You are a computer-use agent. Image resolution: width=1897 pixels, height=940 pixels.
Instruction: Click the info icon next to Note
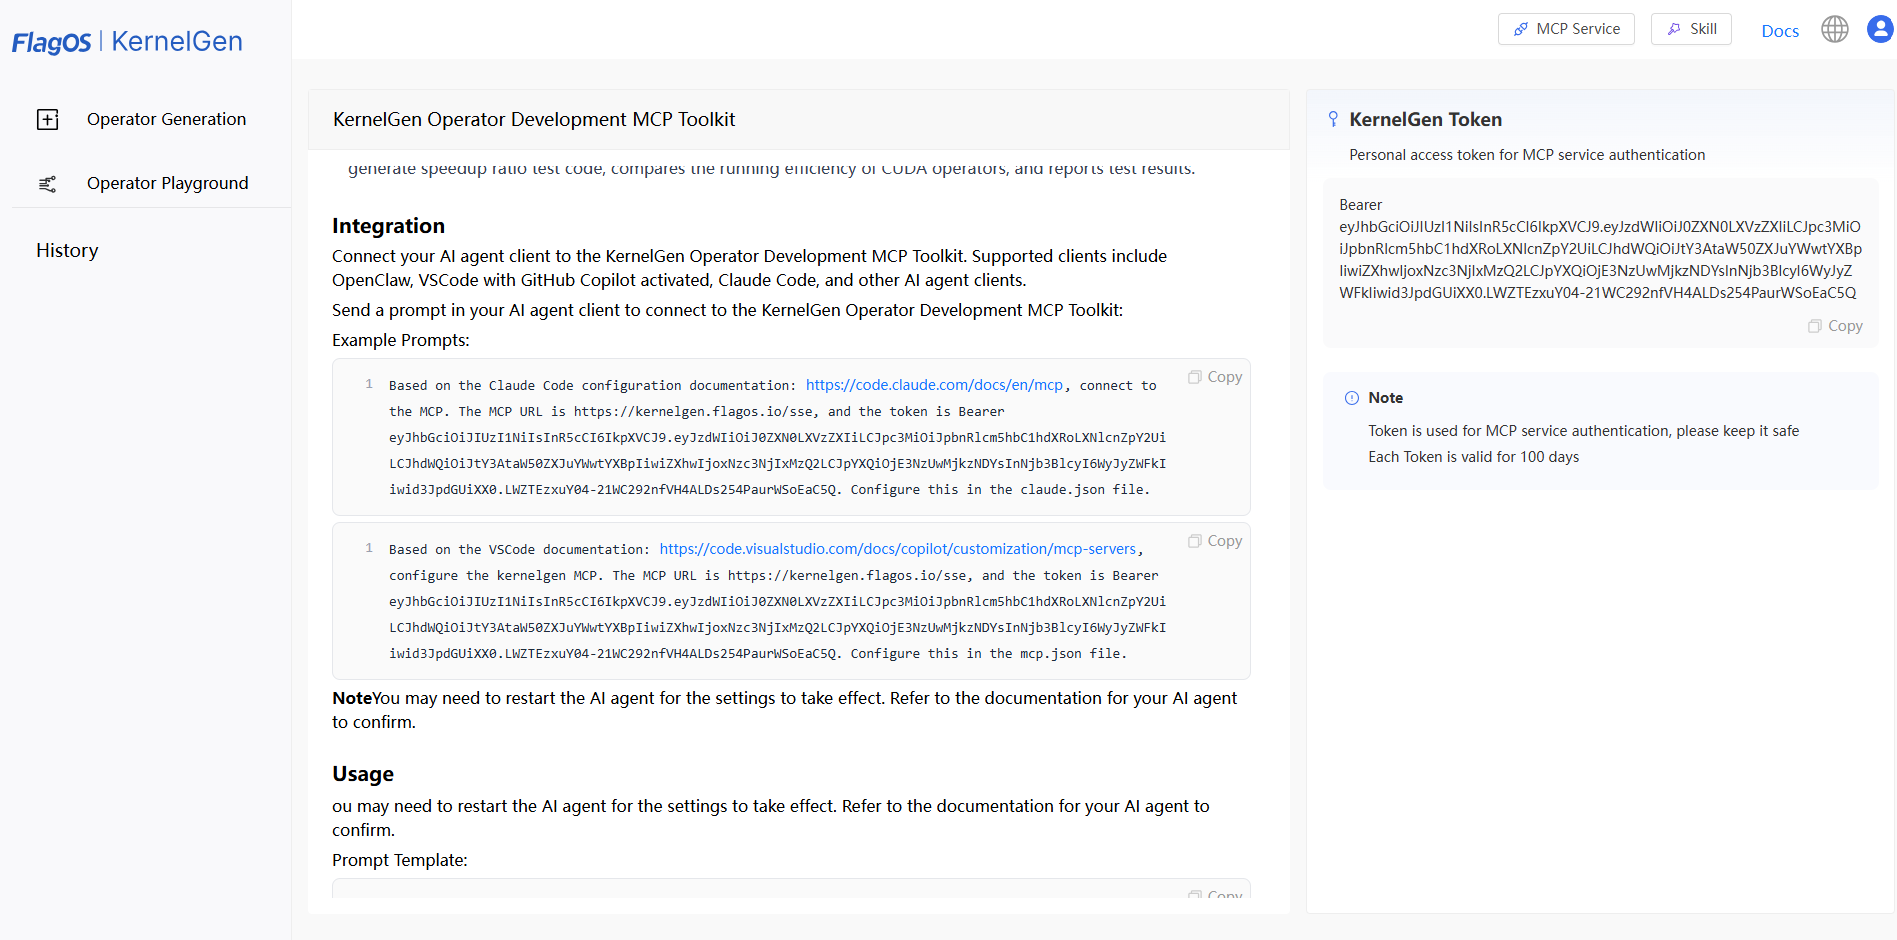(1352, 398)
